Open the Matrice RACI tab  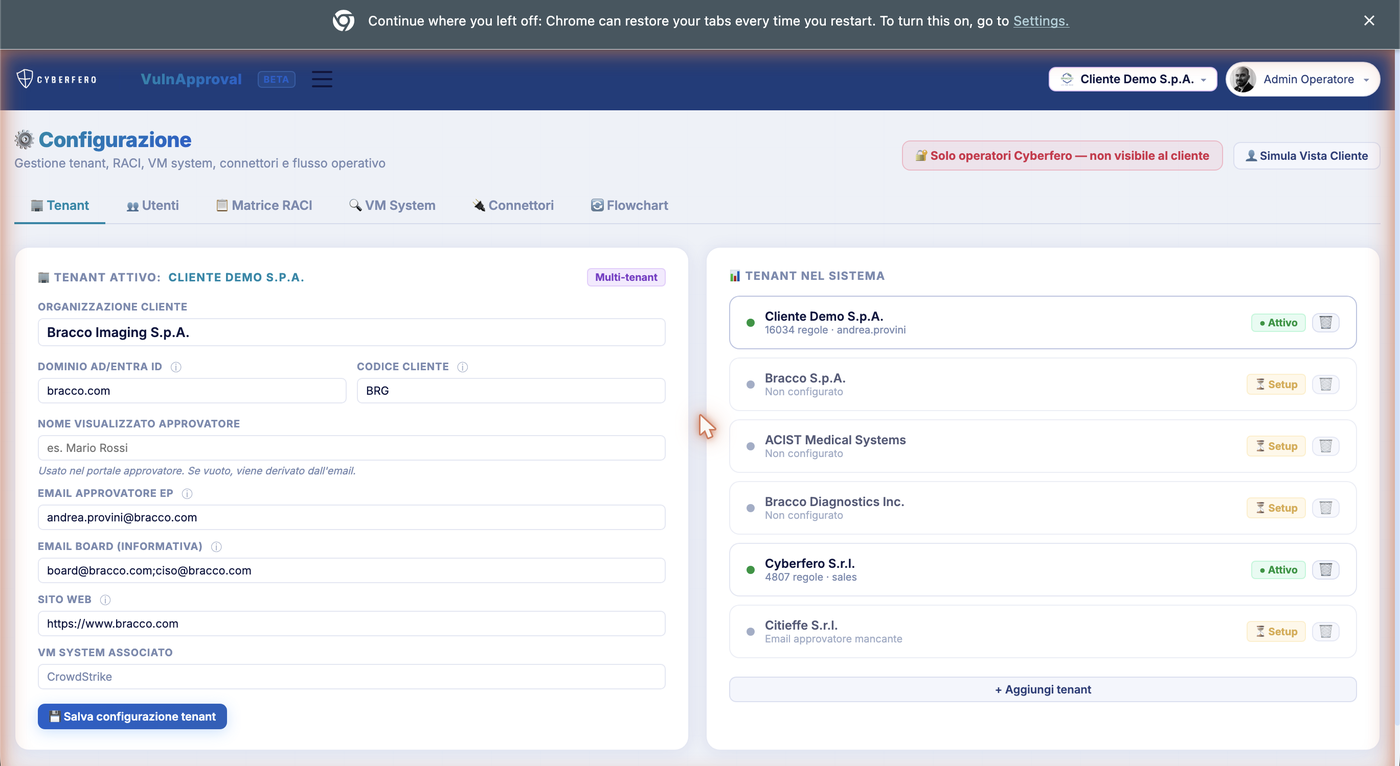pyautogui.click(x=264, y=205)
